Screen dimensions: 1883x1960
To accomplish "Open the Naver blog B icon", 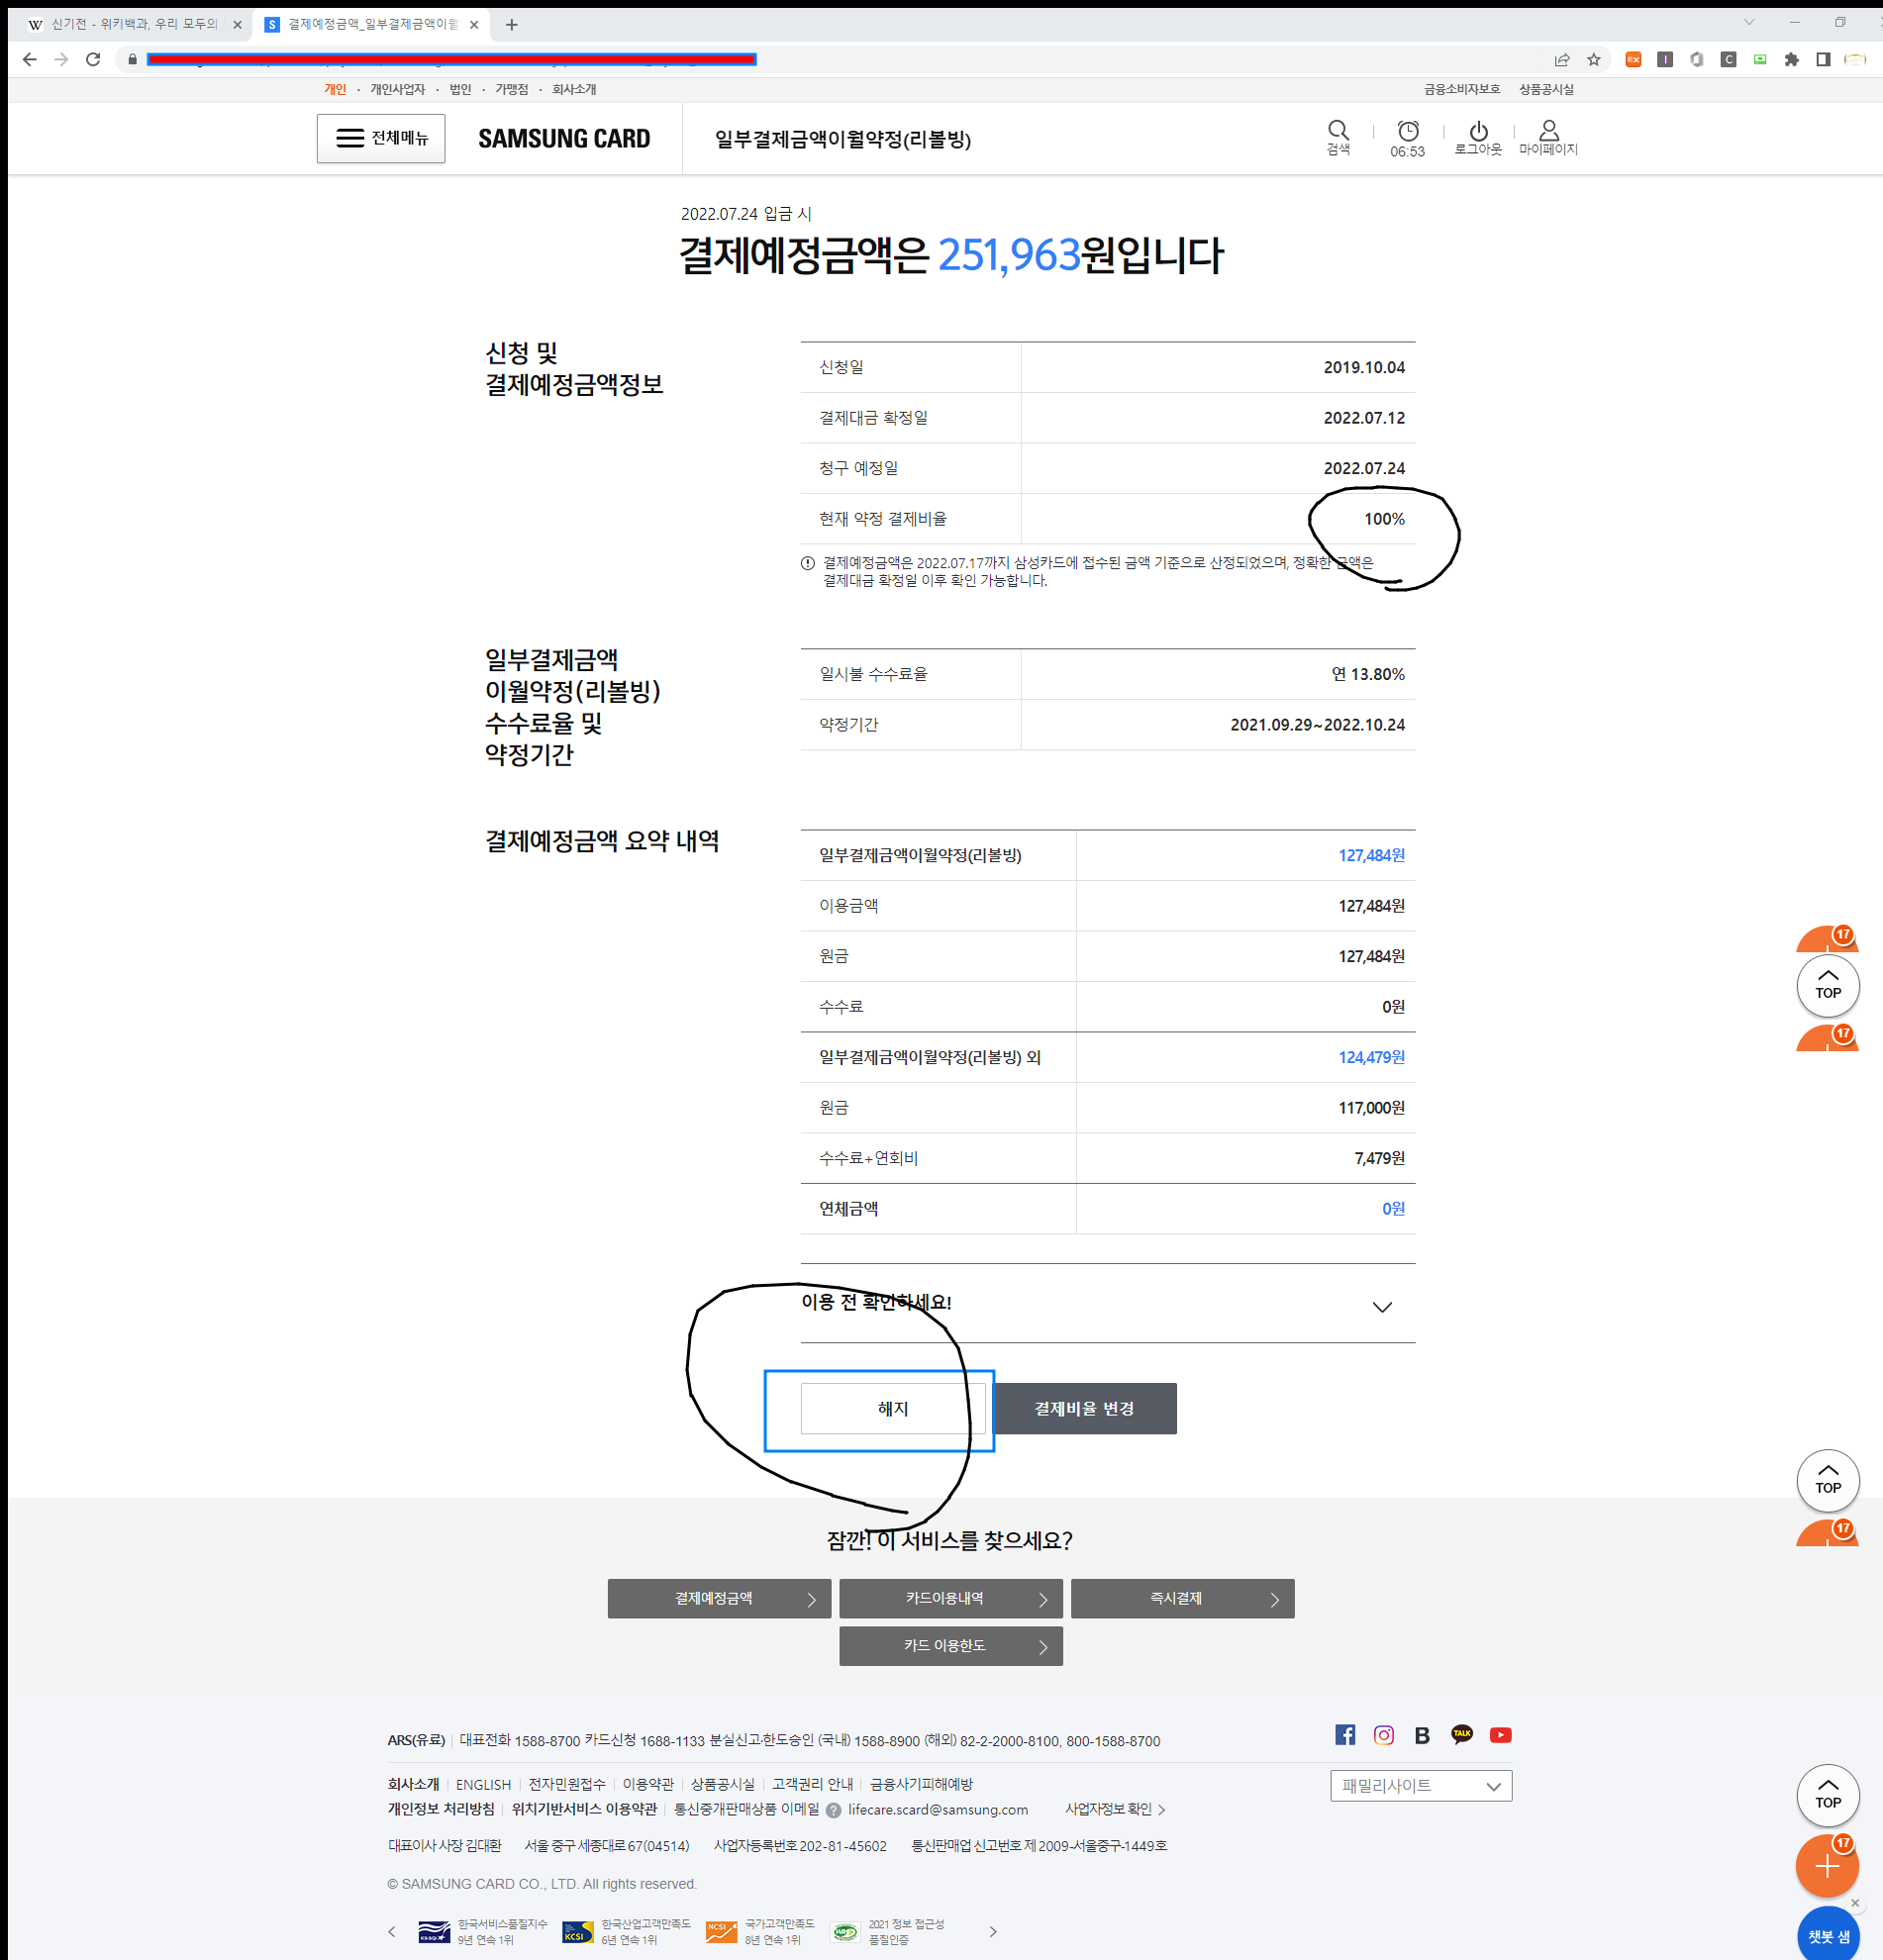I will [x=1422, y=1735].
